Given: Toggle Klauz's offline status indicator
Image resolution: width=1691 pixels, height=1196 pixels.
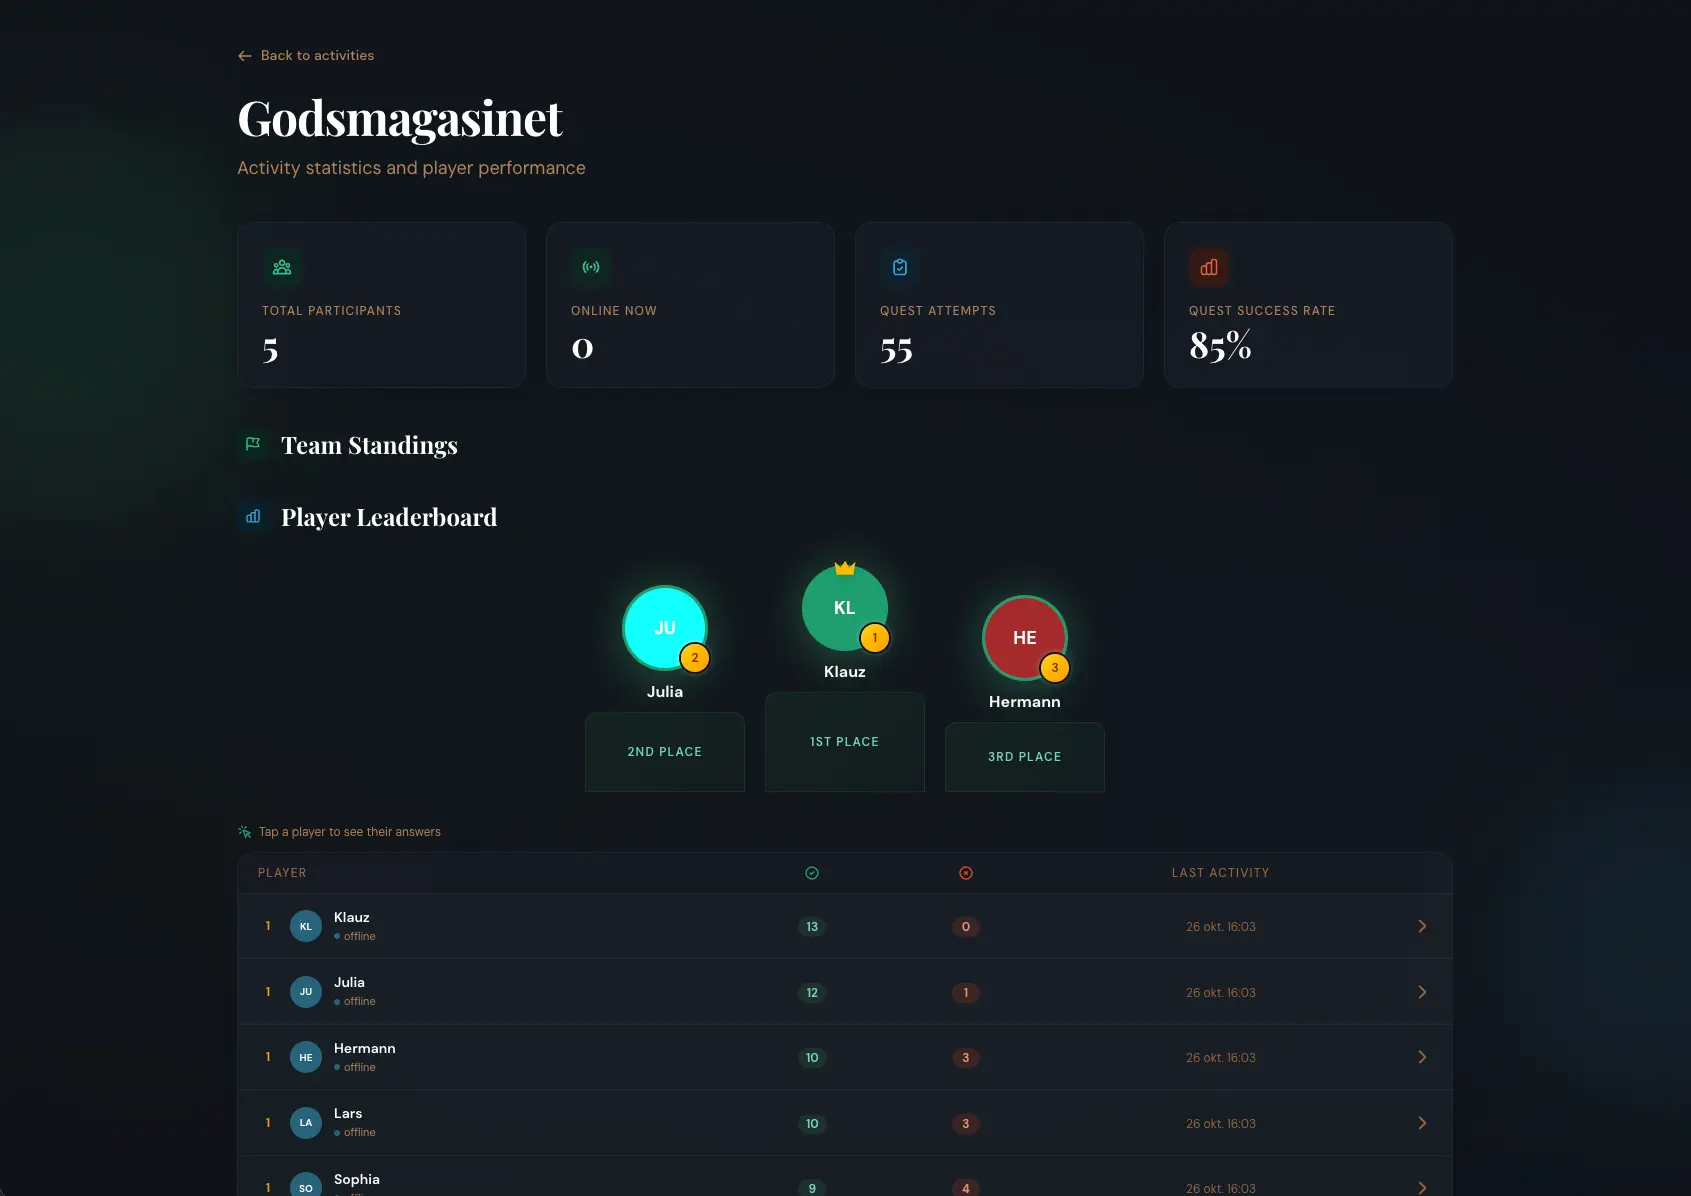Looking at the screenshot, I should coord(335,937).
